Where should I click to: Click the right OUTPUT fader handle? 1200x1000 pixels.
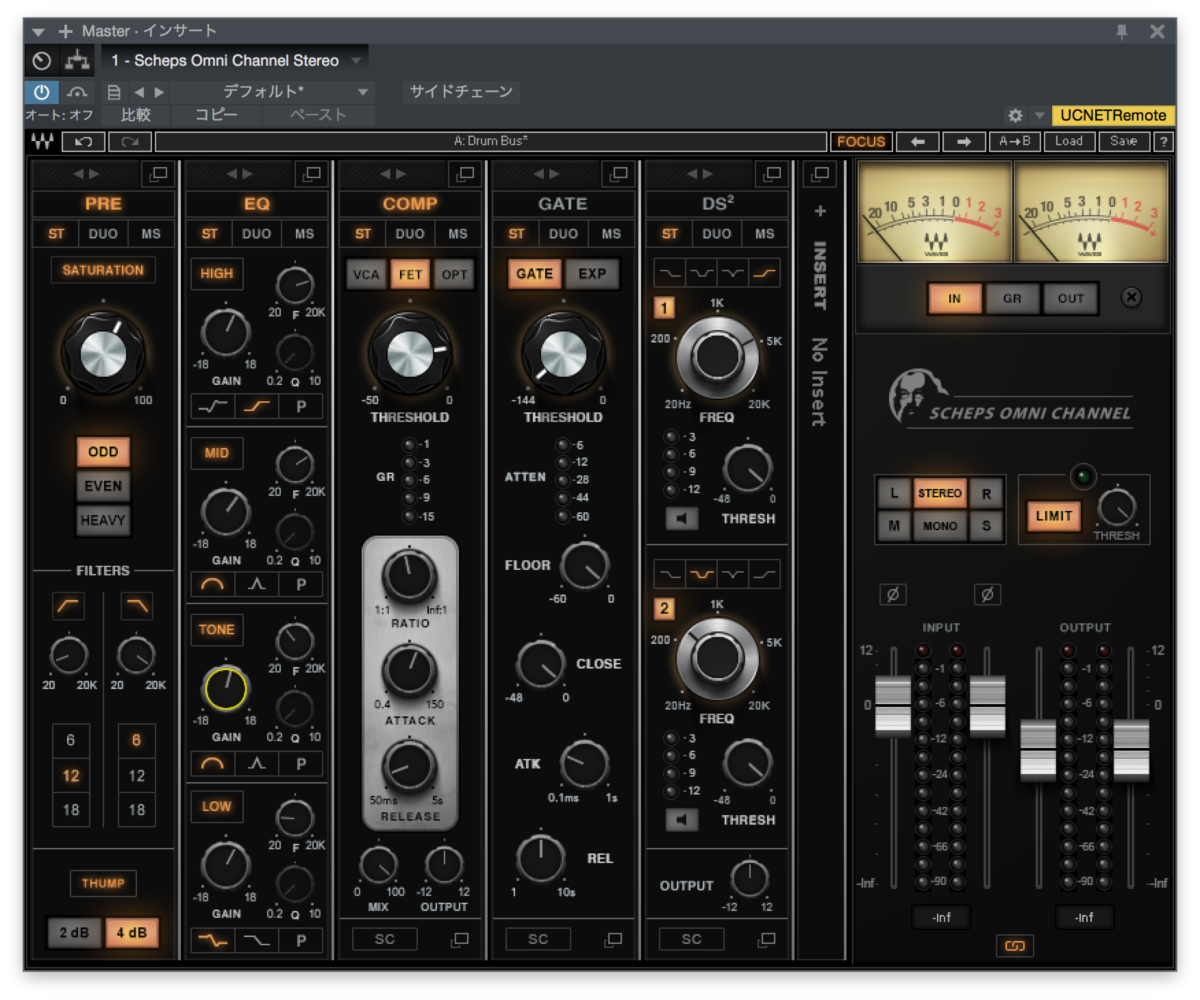[x=1131, y=750]
